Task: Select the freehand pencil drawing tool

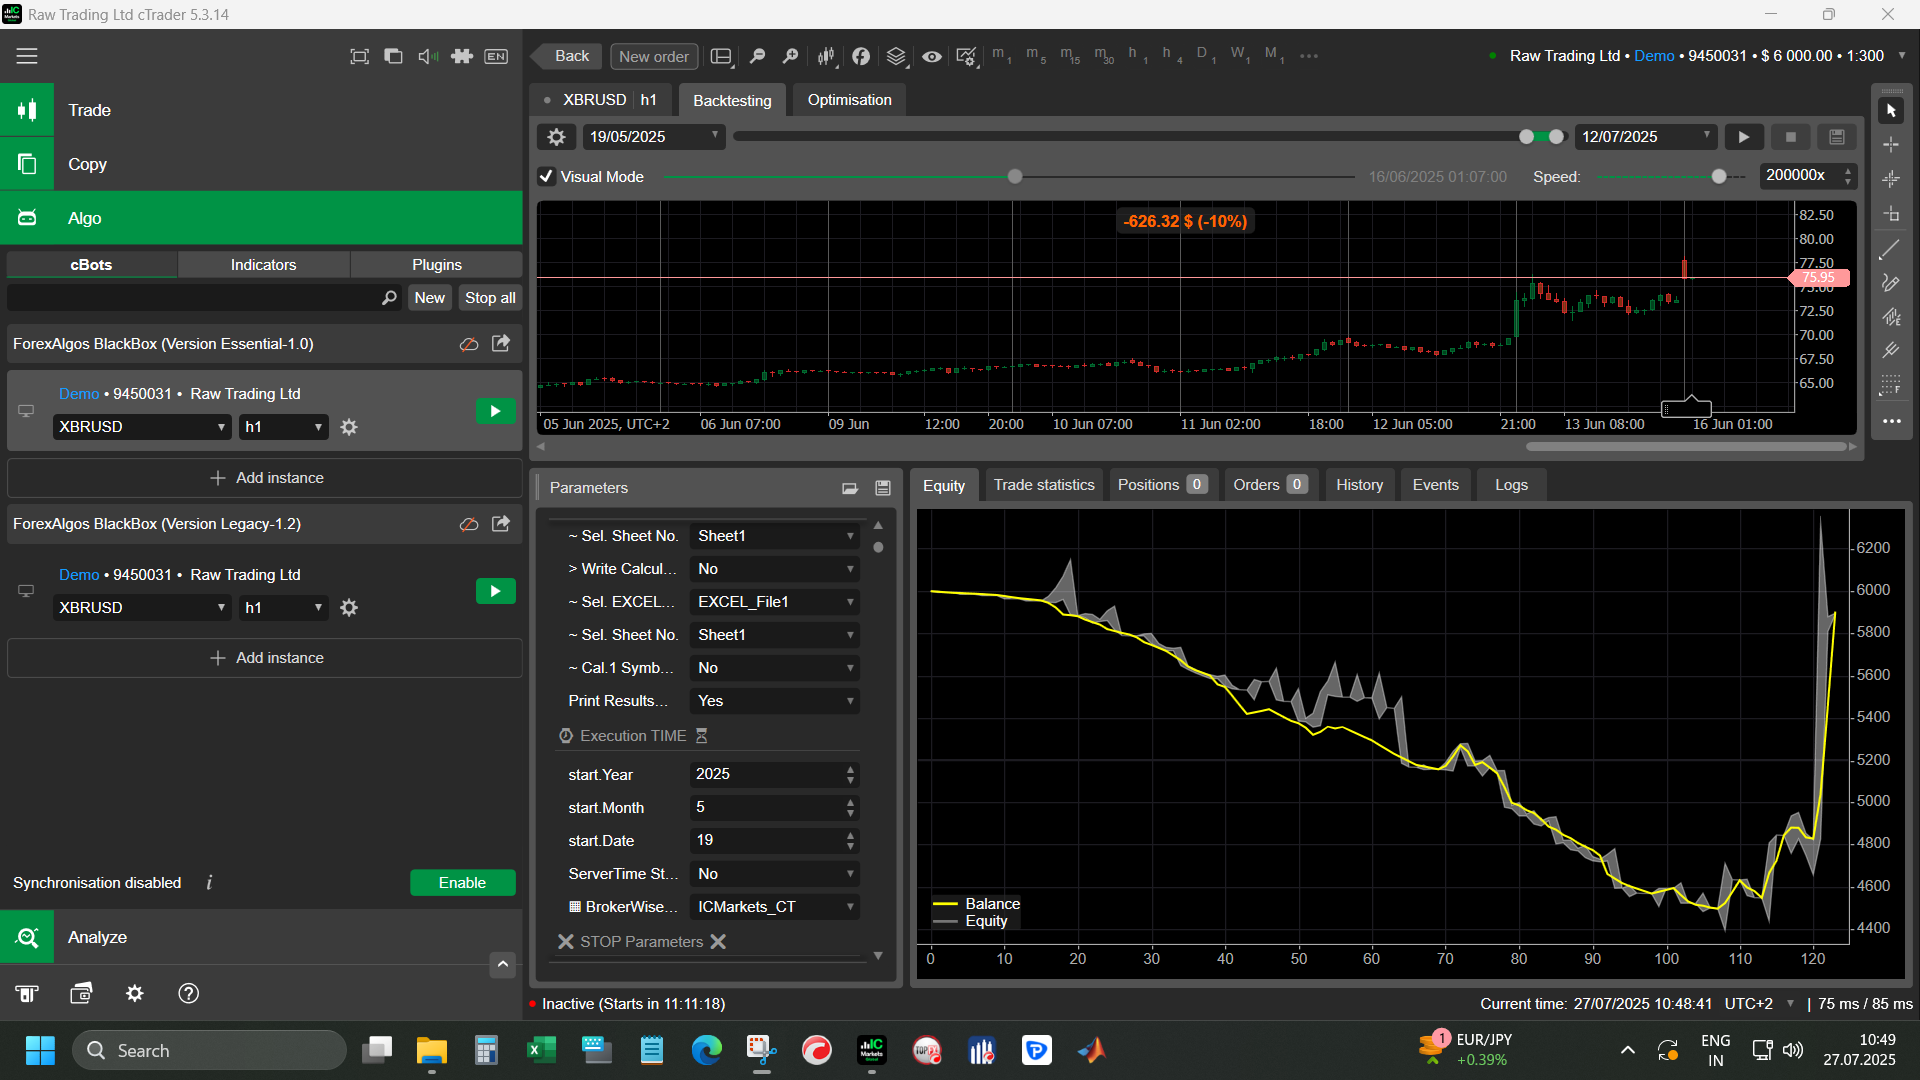Action: pyautogui.click(x=1890, y=283)
